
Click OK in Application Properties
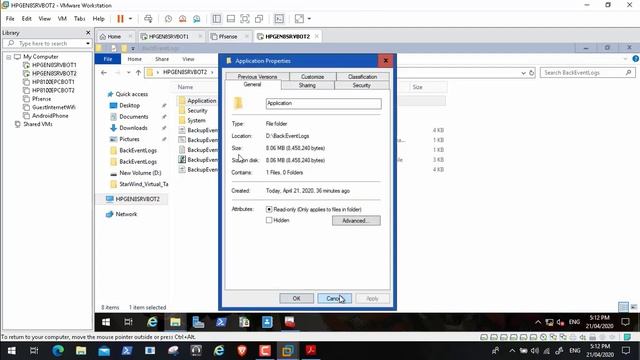click(x=296, y=298)
